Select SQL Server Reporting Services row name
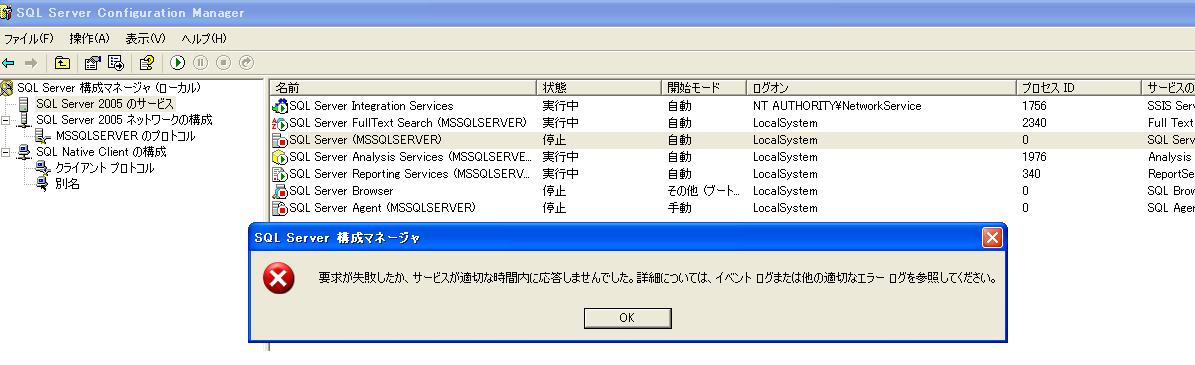The height and width of the screenshot is (365, 1195). 411,174
